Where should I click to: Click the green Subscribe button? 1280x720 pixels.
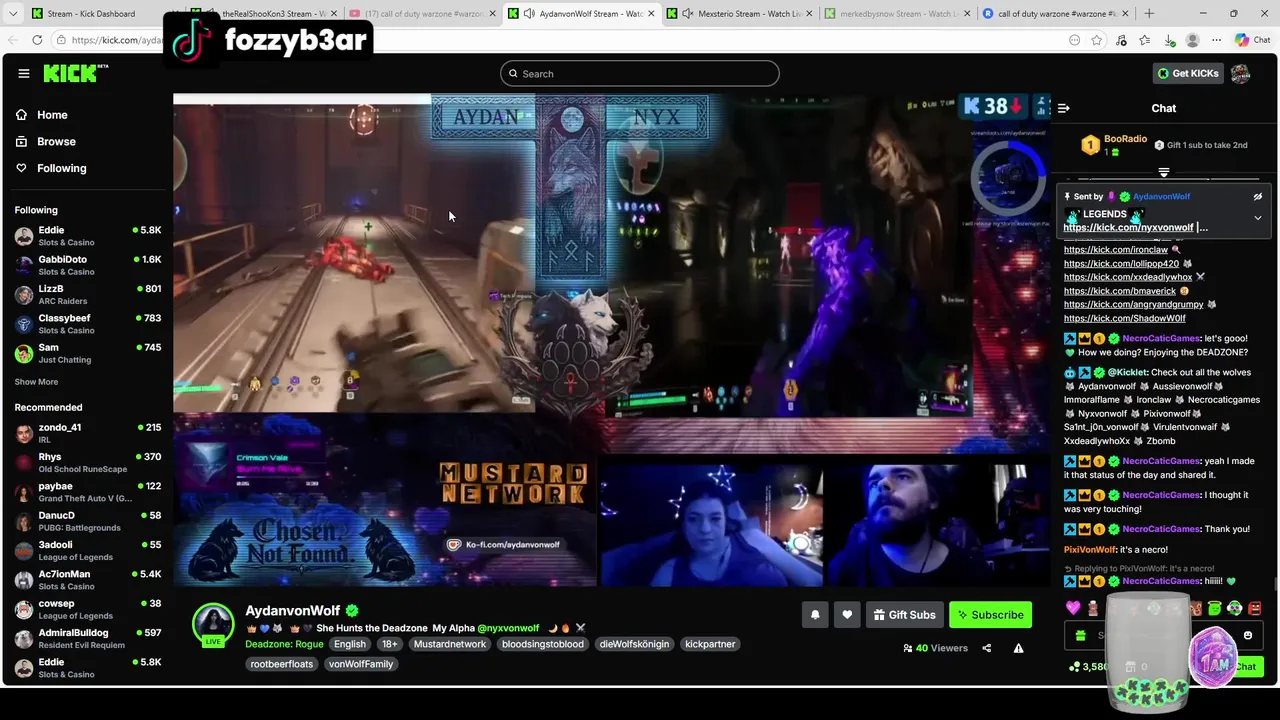tap(990, 615)
